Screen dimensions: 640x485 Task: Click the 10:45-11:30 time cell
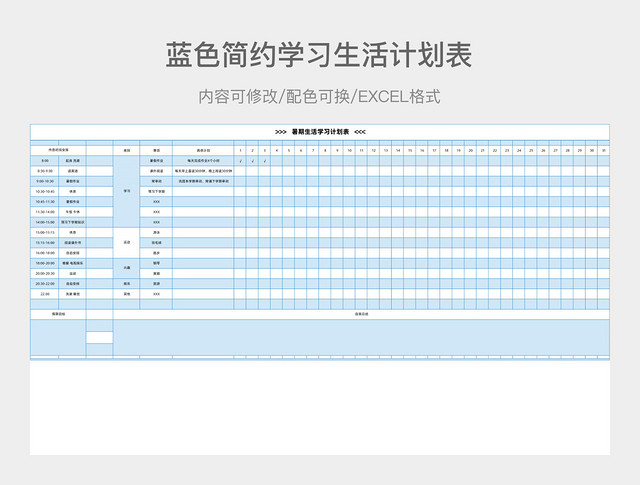pos(45,202)
